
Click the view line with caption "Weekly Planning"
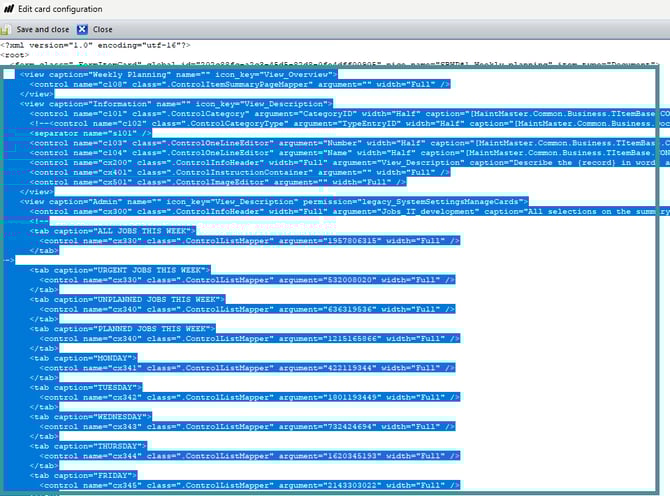pos(178,75)
